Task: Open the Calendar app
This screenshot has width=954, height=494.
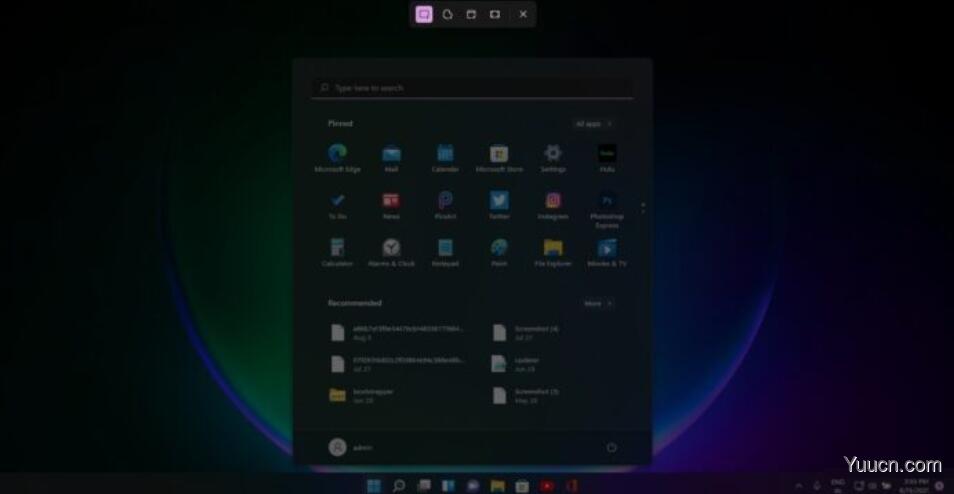Action: pos(445,159)
